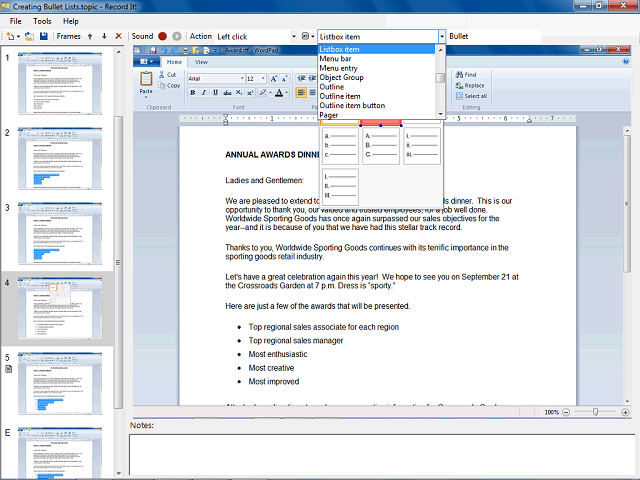The image size is (640, 480).
Task: Click the object type icon beside the Action box
Action: pyautogui.click(x=305, y=36)
